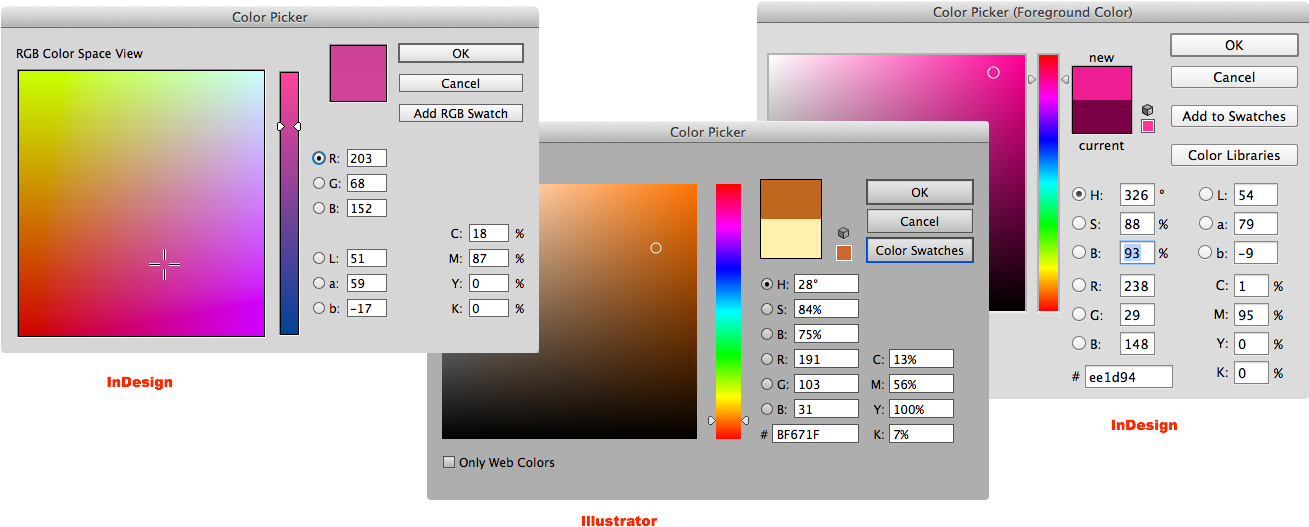Select the L radio button in InDesign picker

tap(319, 258)
